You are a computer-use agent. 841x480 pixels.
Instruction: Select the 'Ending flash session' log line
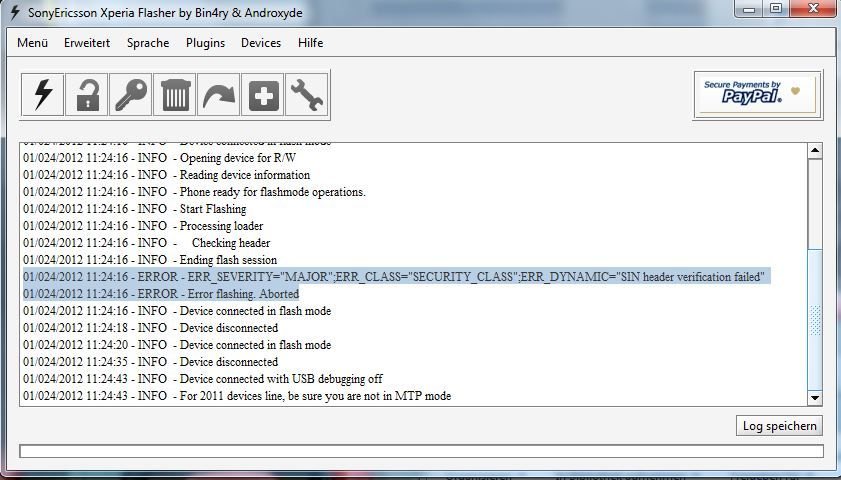click(x=150, y=260)
